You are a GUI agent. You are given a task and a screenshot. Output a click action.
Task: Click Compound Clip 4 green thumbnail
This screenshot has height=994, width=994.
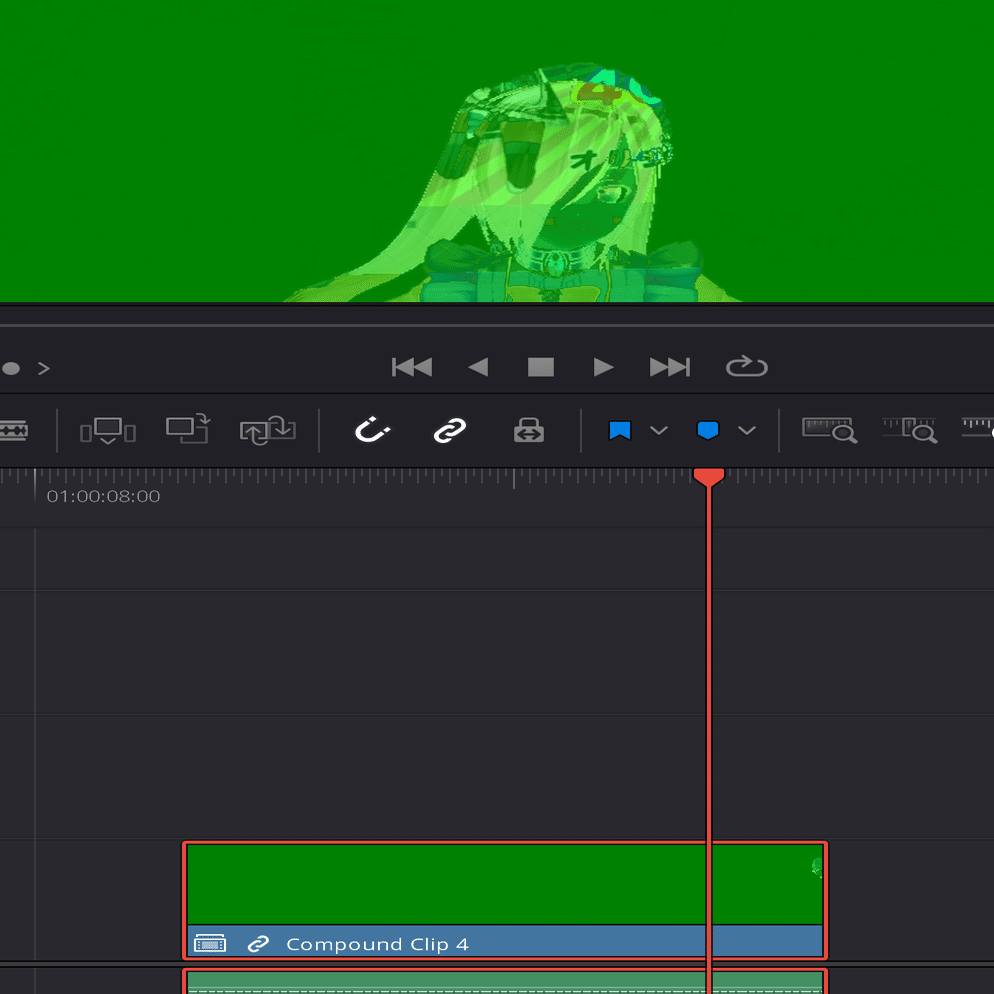coord(505,884)
